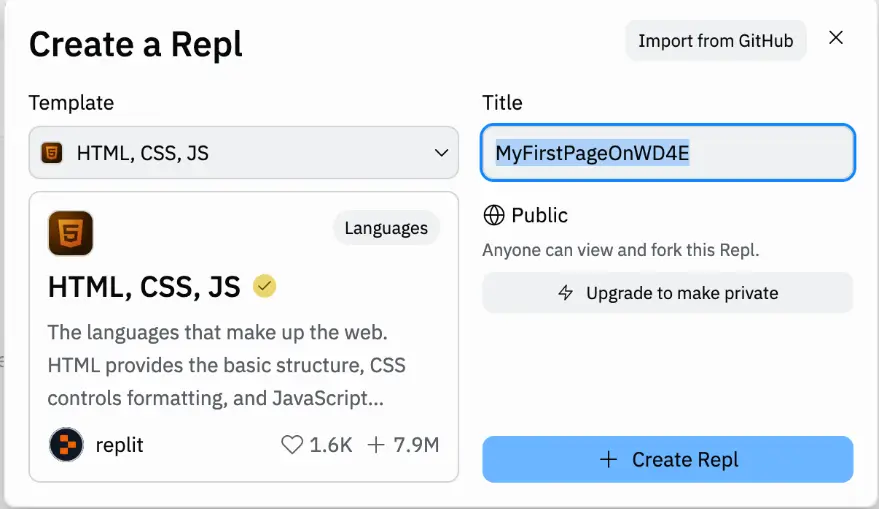Click the HTML5 icon in the Template dropdown
This screenshot has width=879, height=509.
(x=52, y=152)
